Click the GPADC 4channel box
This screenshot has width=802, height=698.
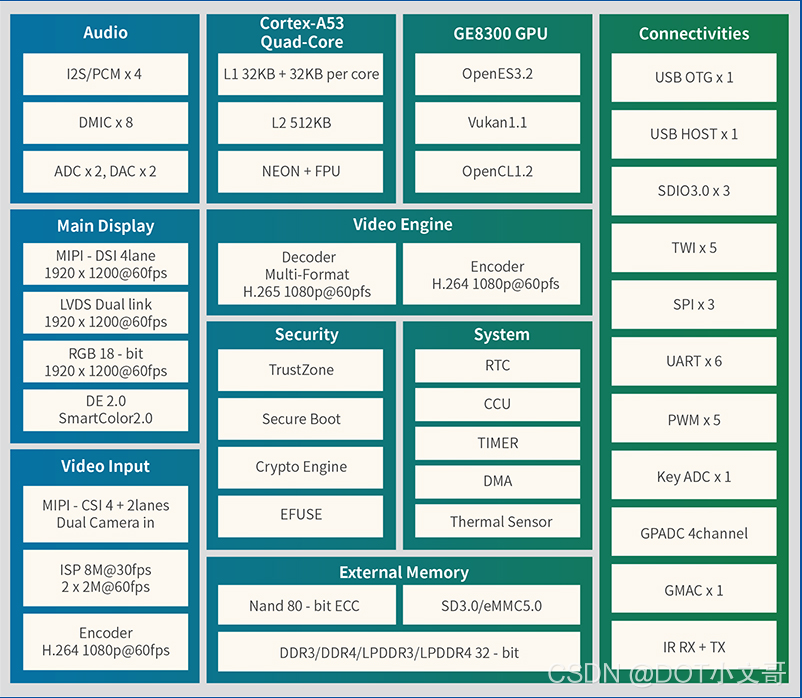point(694,532)
